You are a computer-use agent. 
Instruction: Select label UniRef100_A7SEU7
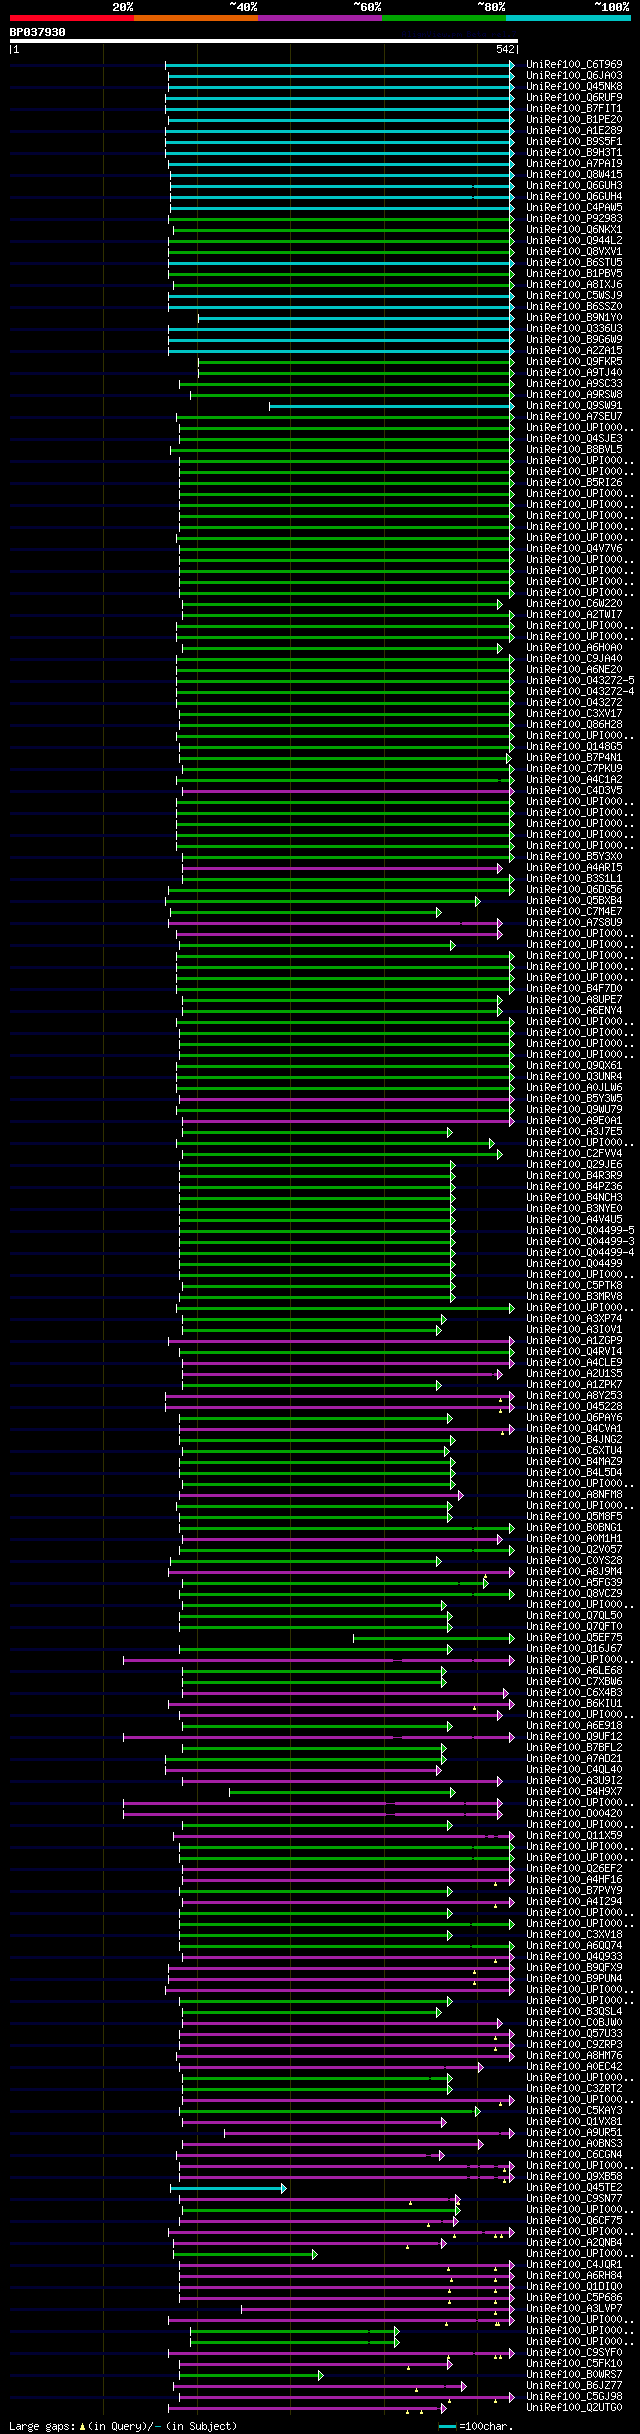click(x=574, y=417)
